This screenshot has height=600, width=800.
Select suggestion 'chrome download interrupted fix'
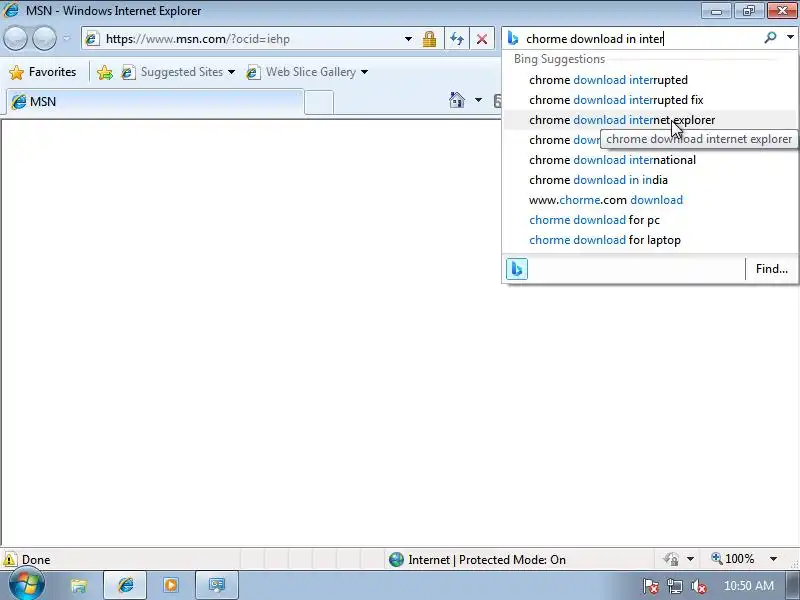tap(649, 99)
